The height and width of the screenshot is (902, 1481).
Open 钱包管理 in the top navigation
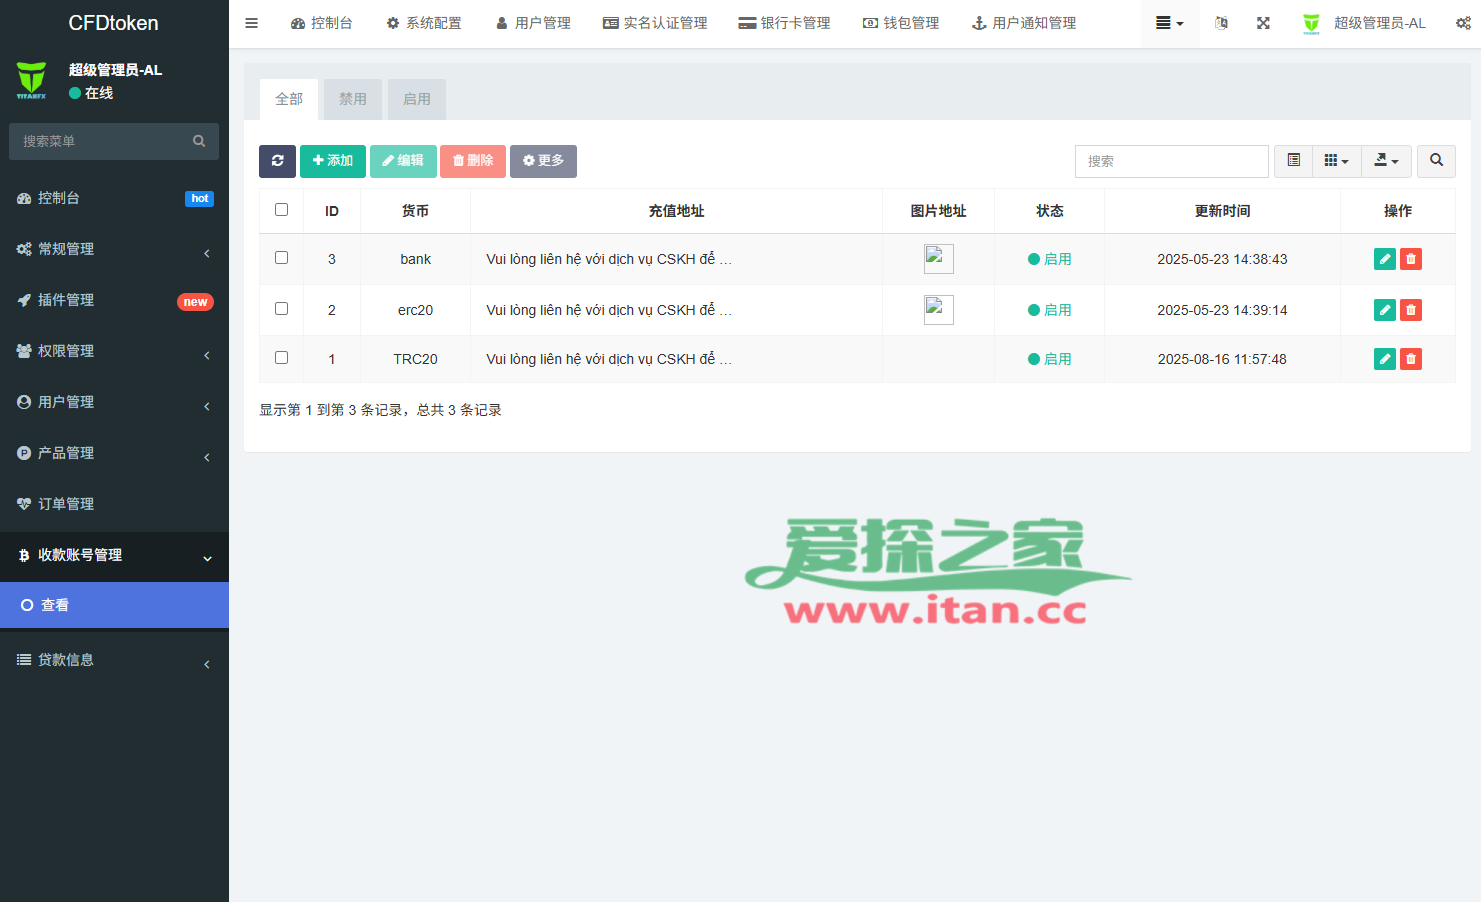tap(901, 23)
